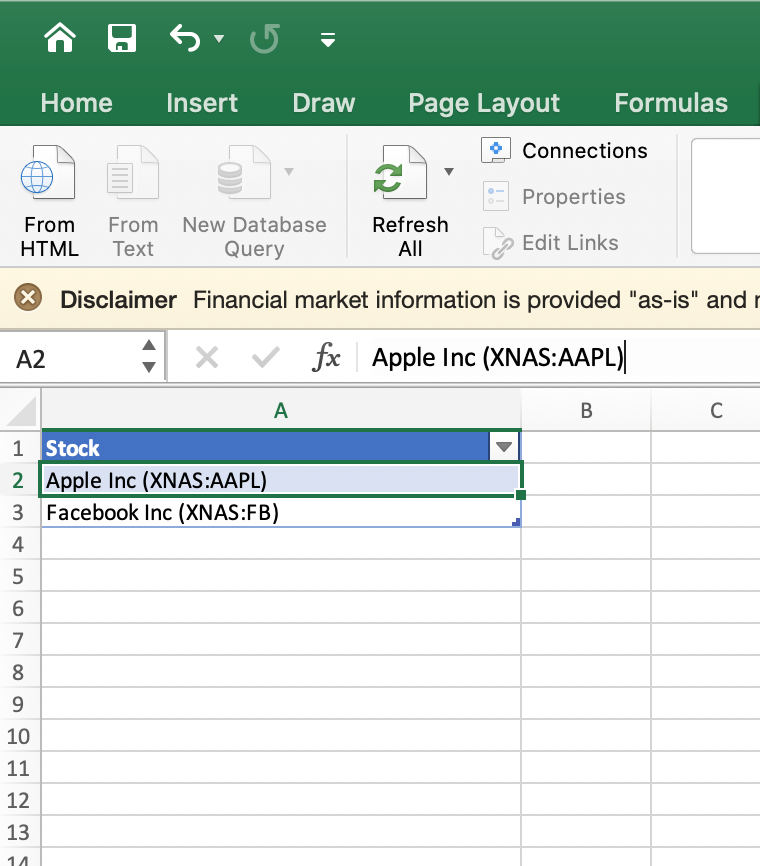Open the Stock column filter dropdown
The width and height of the screenshot is (760, 866).
(x=504, y=446)
